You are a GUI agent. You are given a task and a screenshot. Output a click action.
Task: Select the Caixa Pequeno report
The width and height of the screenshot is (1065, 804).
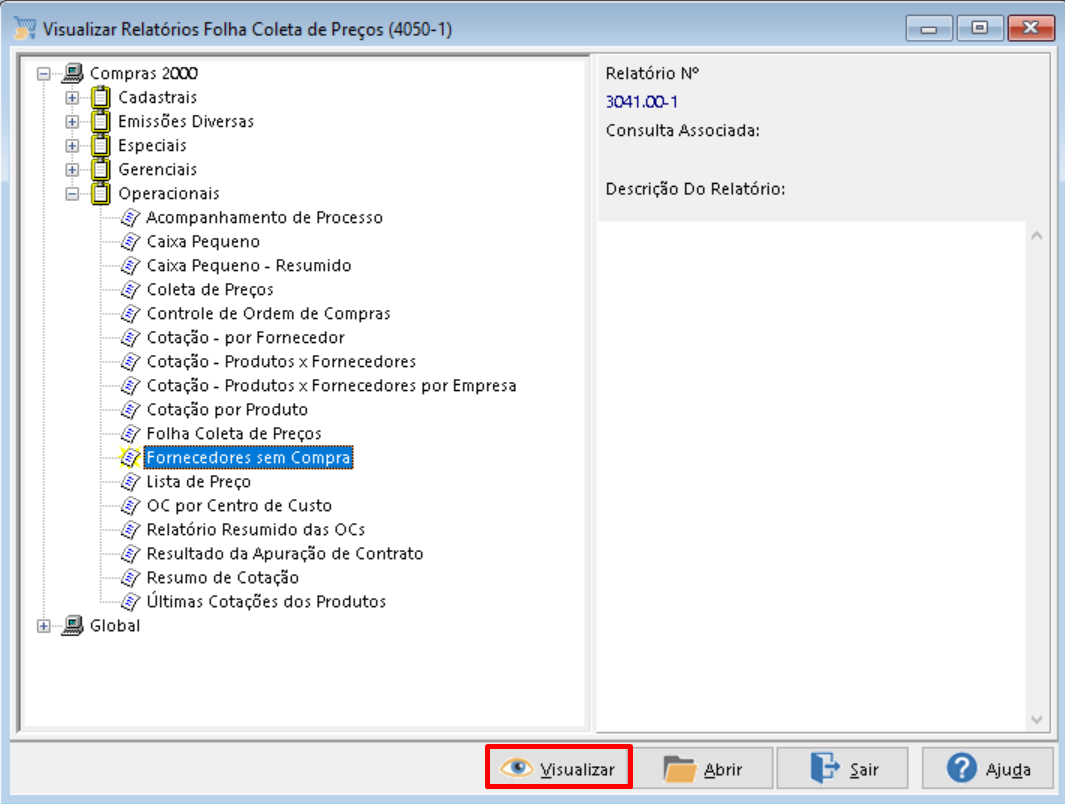click(203, 242)
